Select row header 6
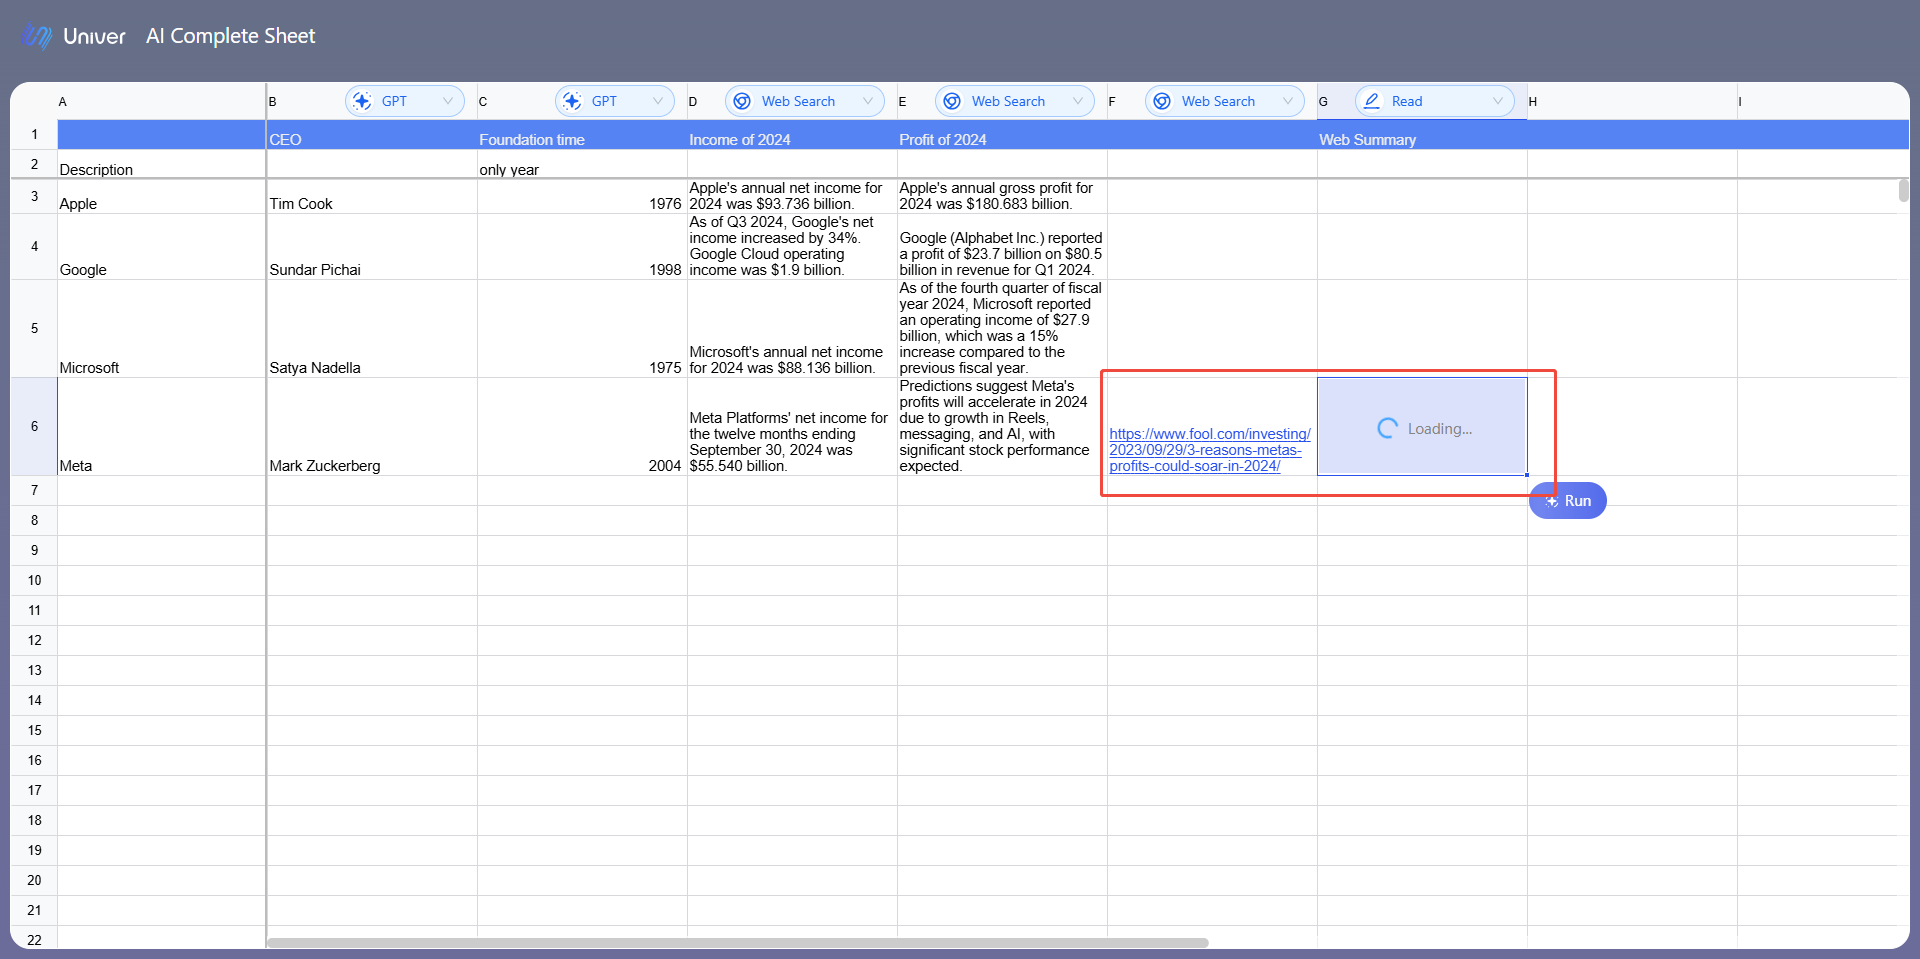This screenshot has height=959, width=1920. pos(34,427)
